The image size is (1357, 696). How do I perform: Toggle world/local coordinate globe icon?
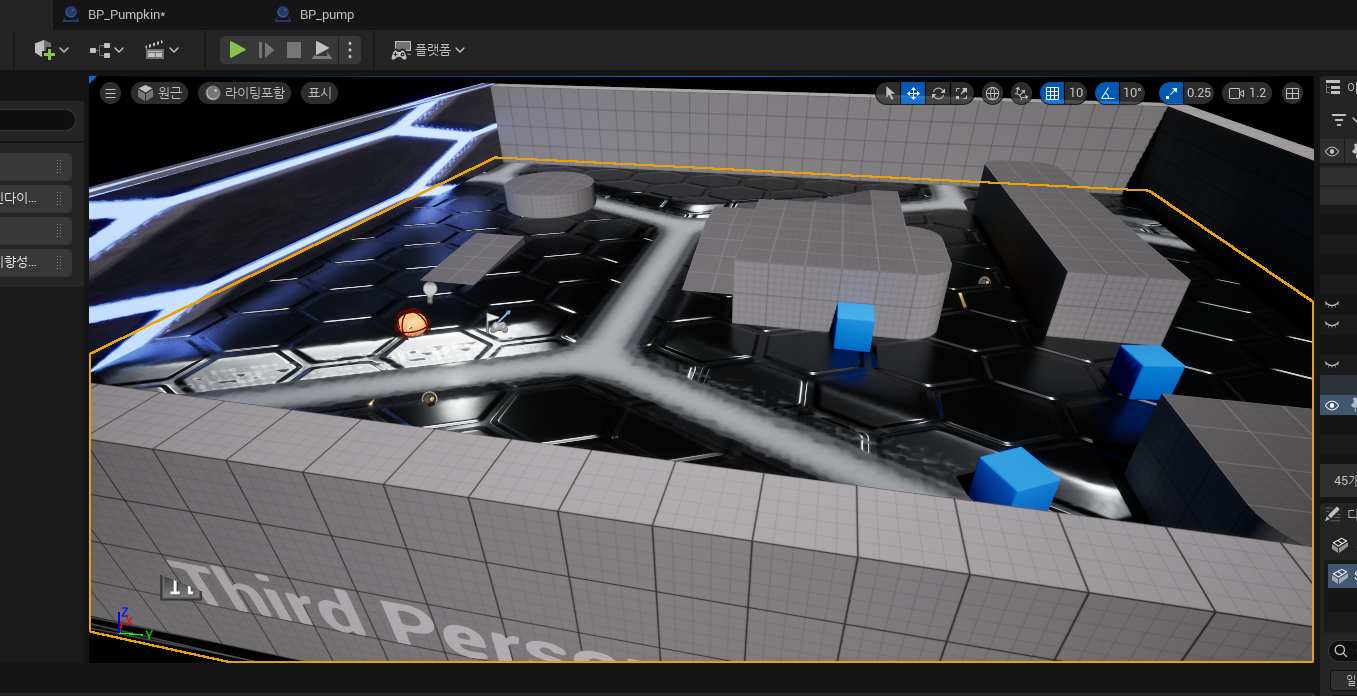[x=993, y=93]
